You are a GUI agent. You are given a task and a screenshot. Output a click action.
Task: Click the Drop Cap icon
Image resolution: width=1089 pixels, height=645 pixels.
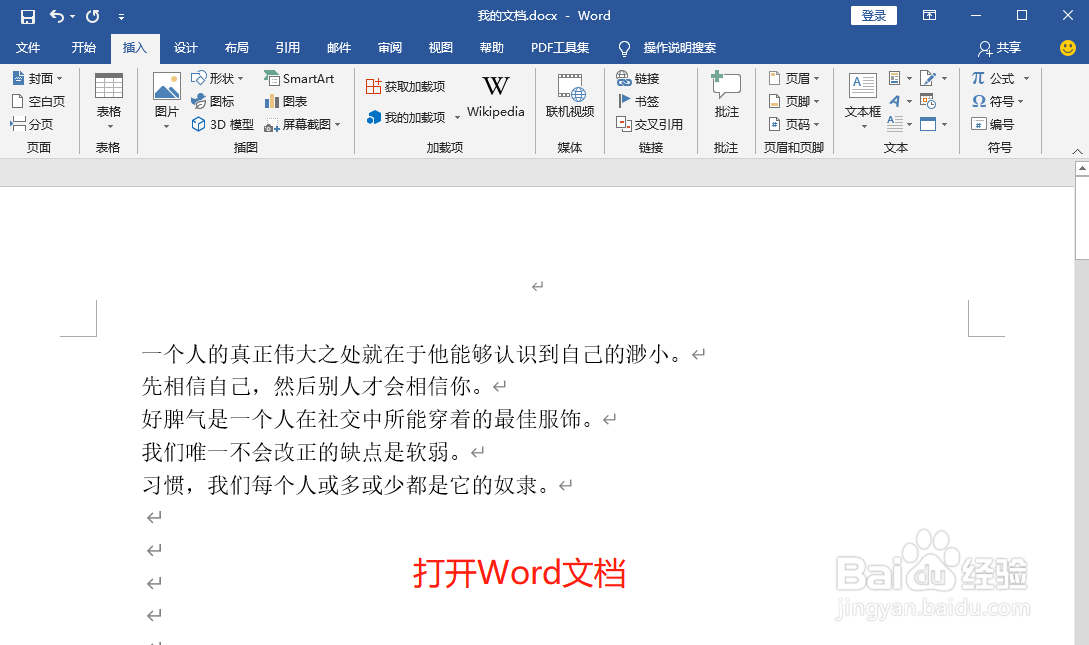click(x=895, y=124)
